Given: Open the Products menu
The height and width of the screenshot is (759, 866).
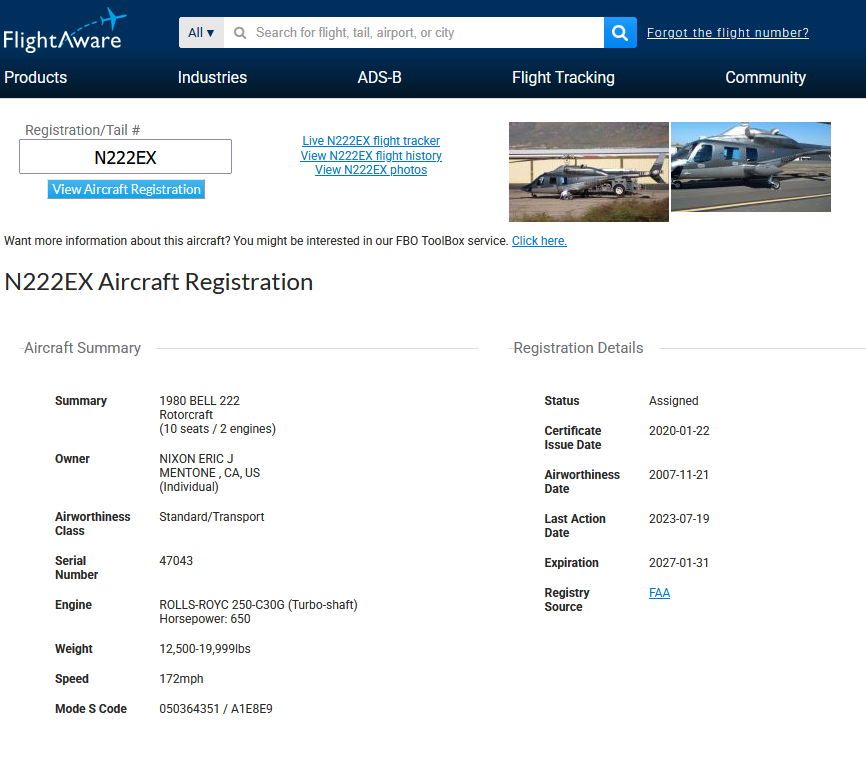Looking at the screenshot, I should point(36,78).
